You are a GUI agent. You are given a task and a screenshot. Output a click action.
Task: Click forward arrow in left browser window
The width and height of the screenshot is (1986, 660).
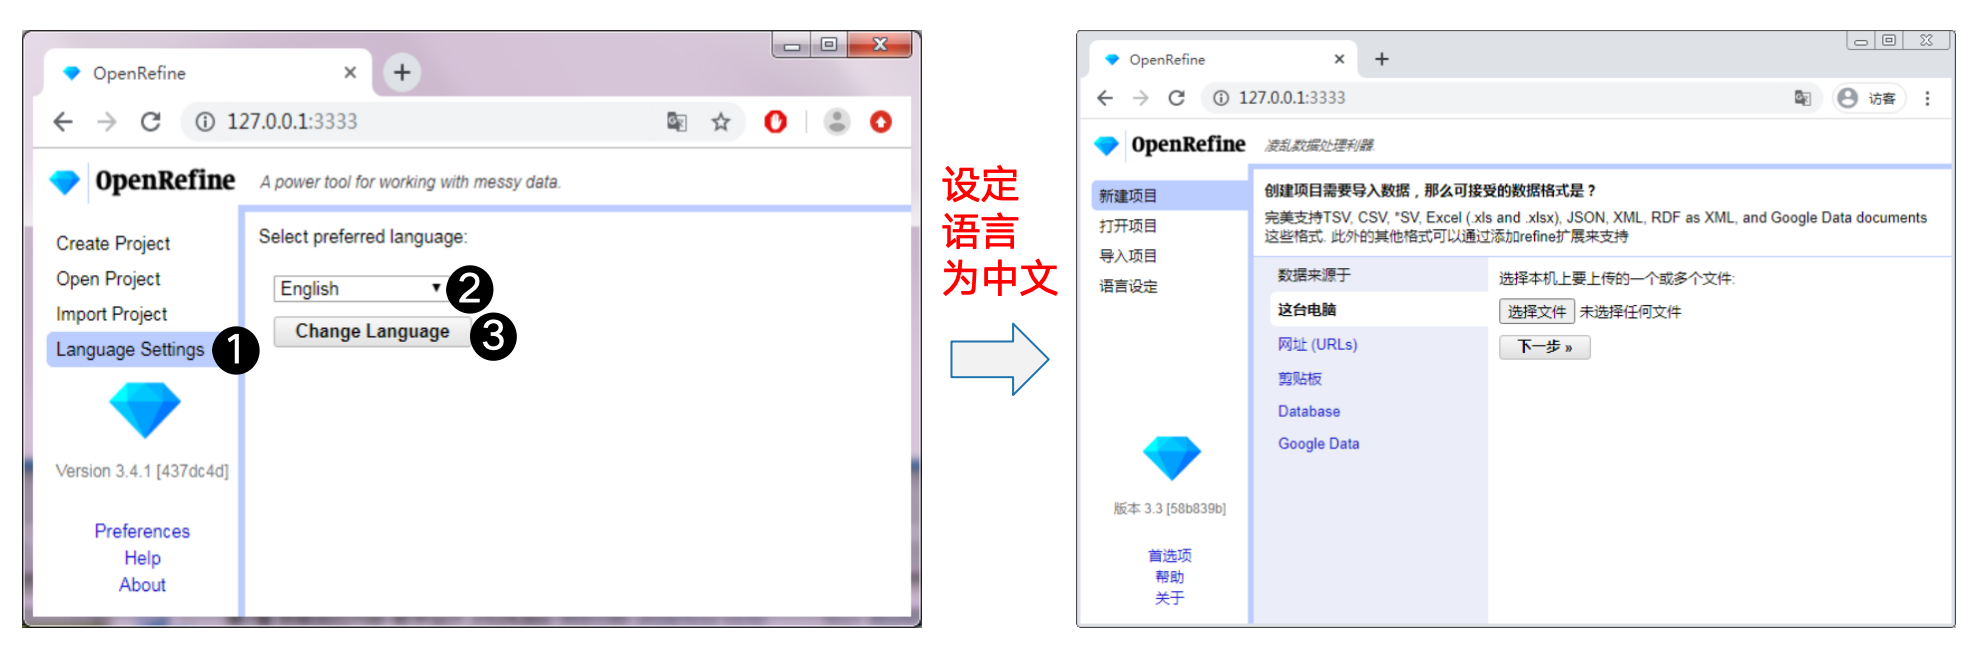[x=107, y=122]
